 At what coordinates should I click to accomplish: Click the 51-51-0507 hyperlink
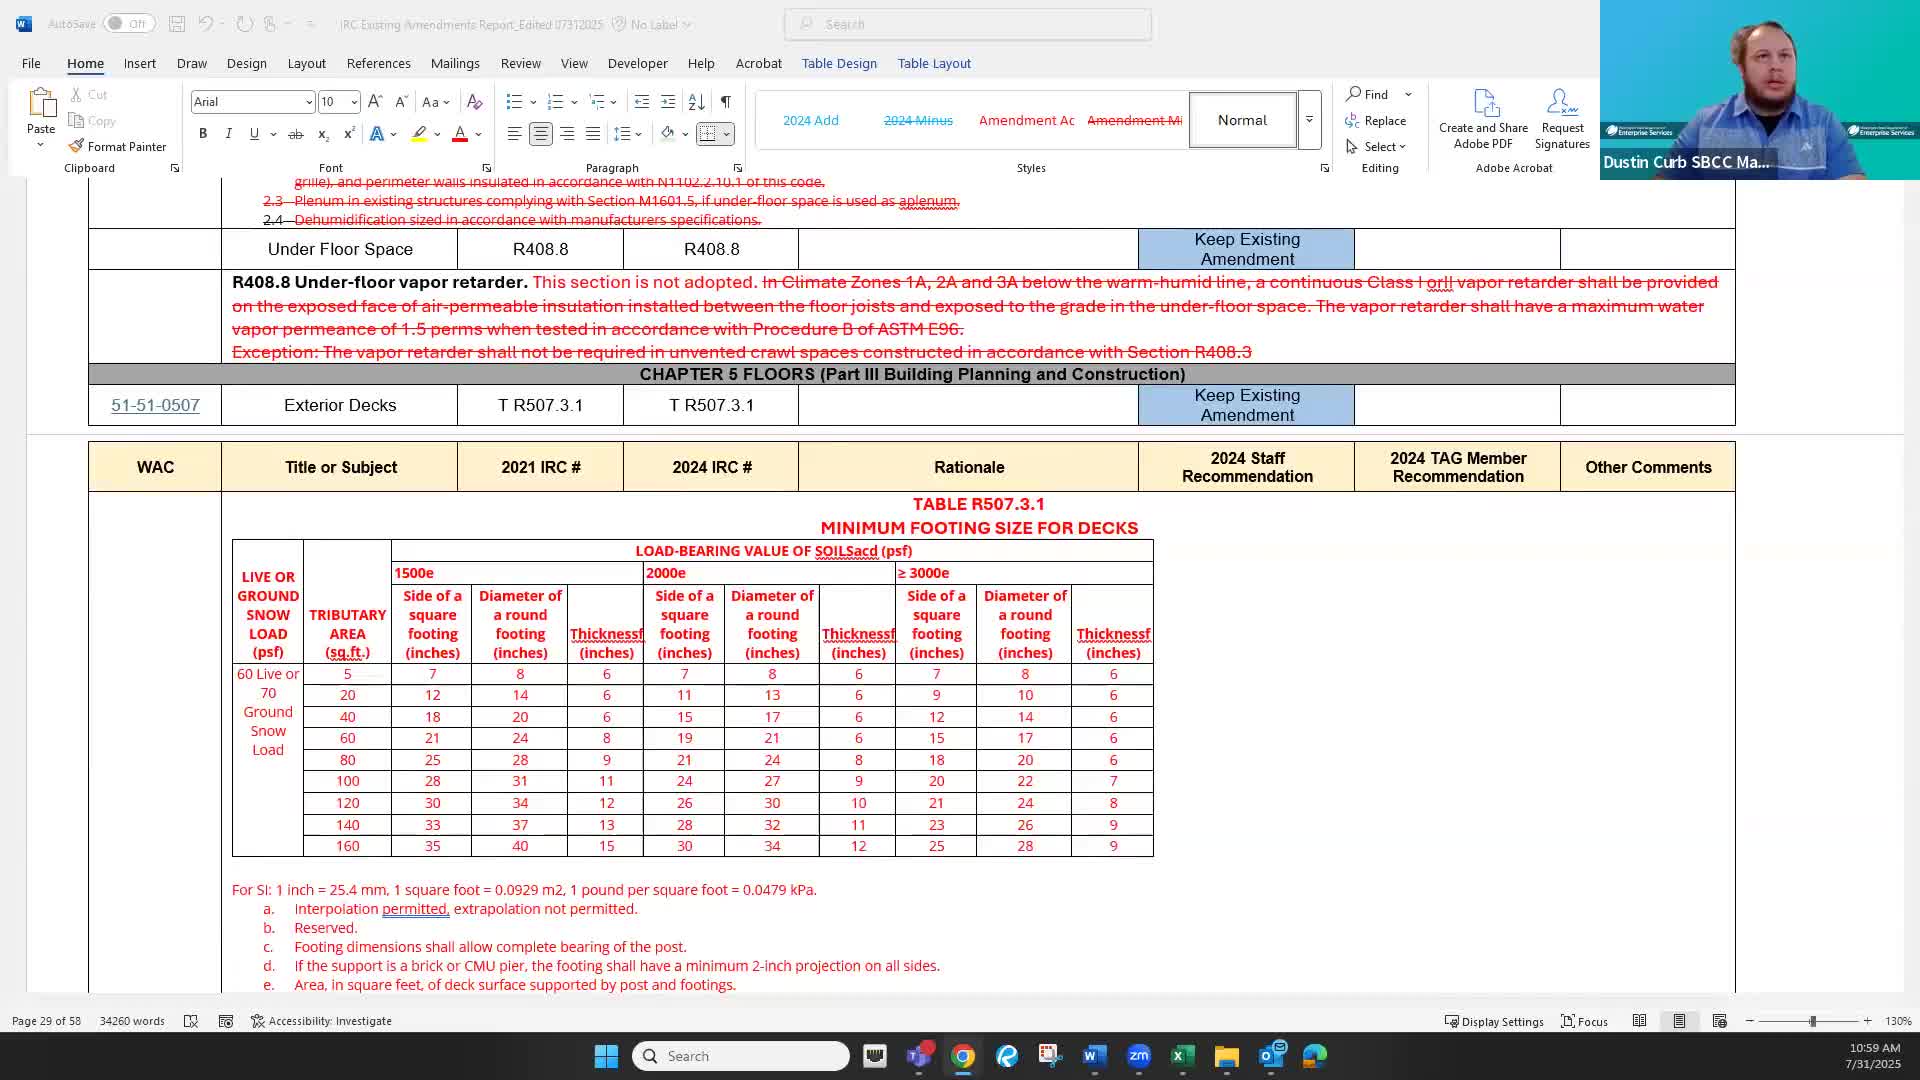155,405
